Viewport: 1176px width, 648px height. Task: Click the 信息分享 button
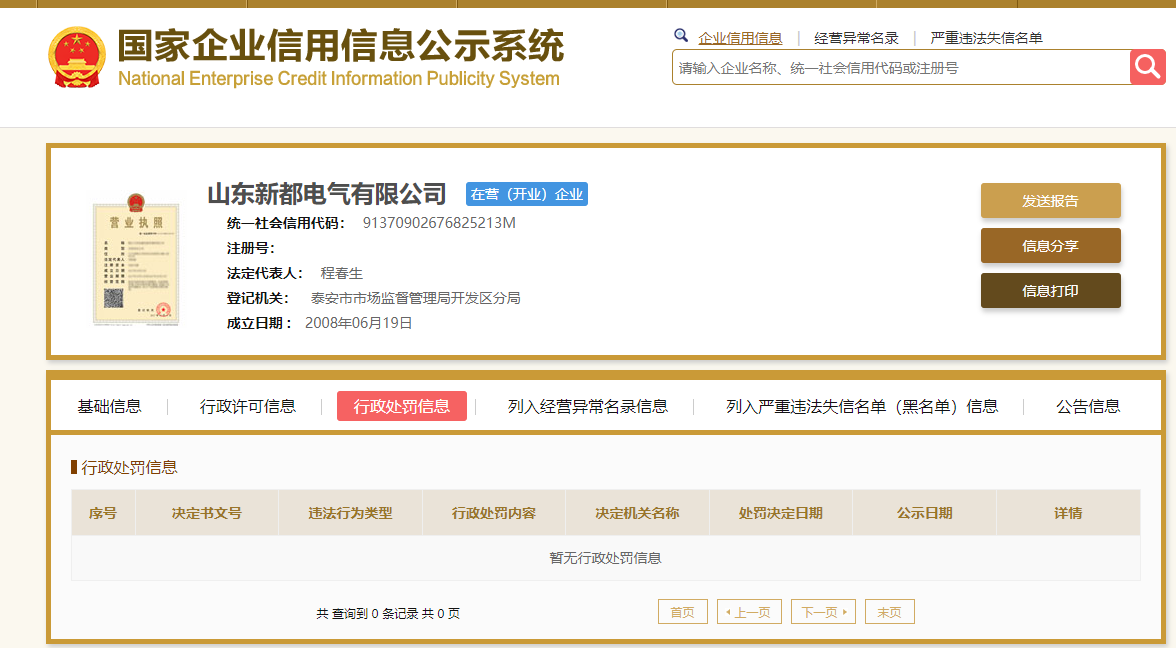(1051, 246)
